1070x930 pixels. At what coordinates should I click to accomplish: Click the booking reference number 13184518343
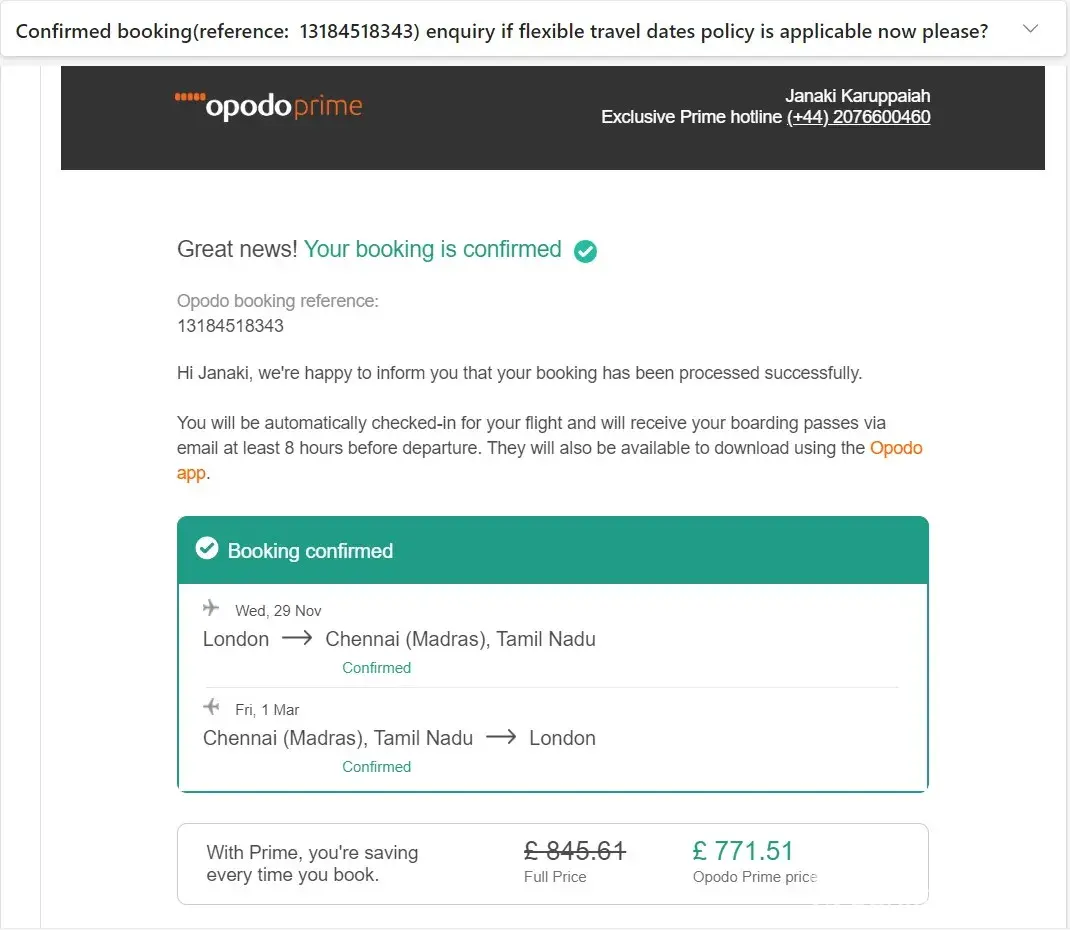click(x=230, y=326)
